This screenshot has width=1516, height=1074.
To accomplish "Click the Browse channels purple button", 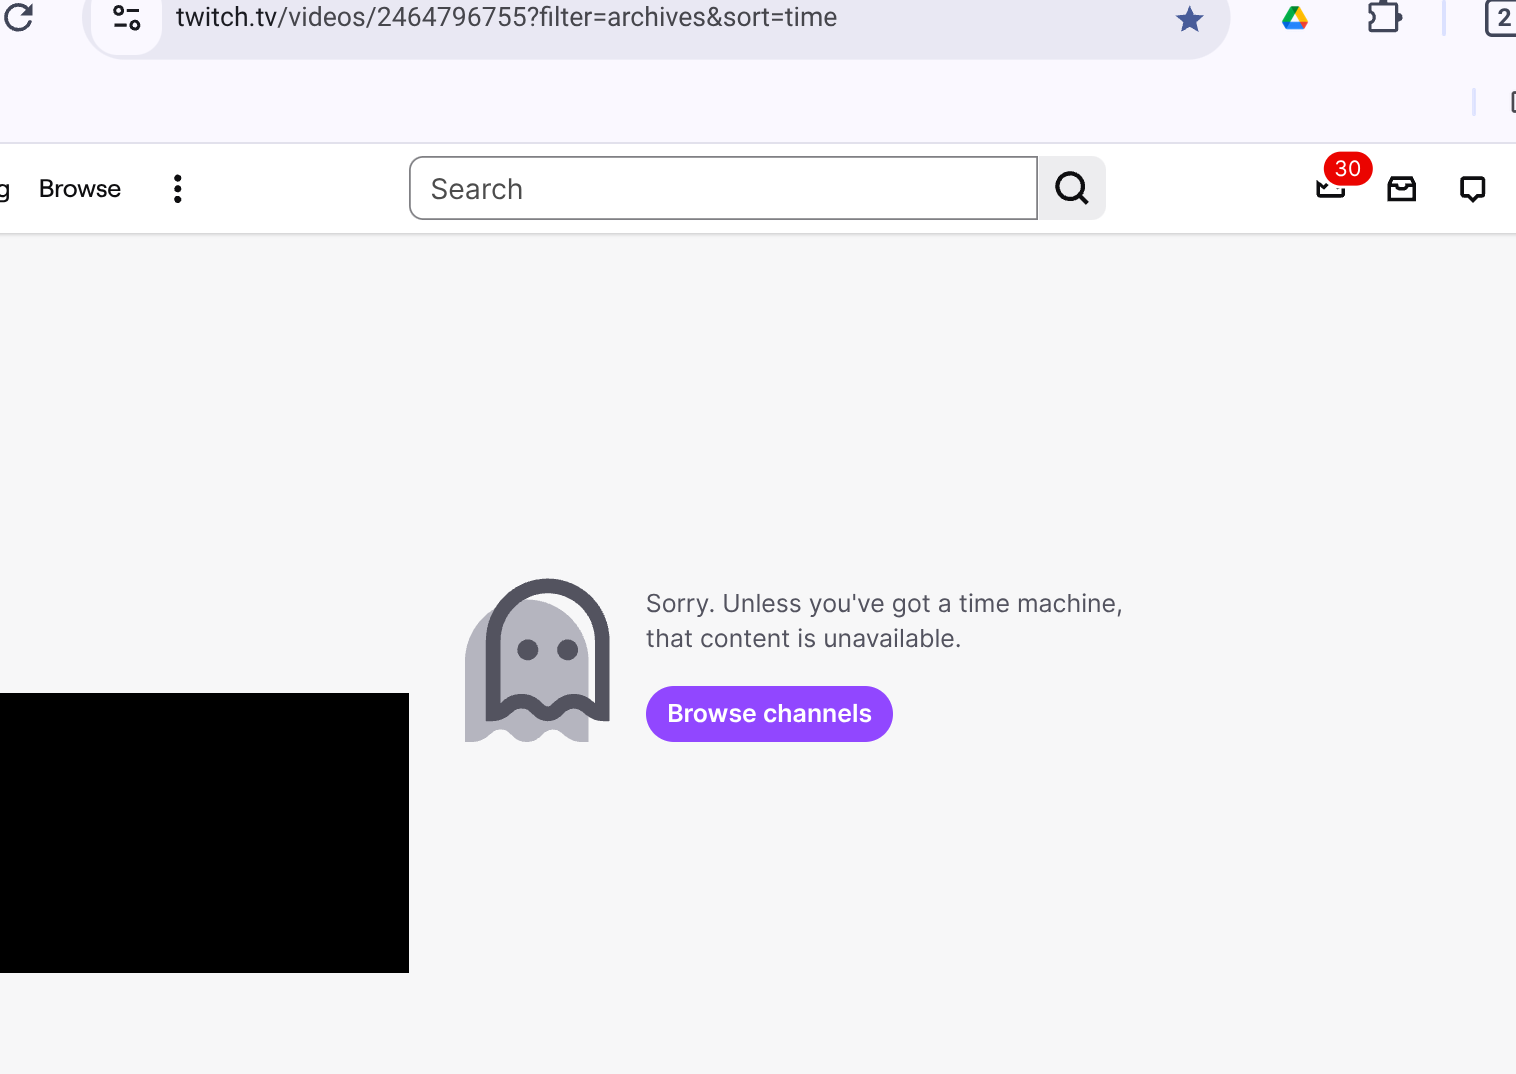I will click(769, 714).
